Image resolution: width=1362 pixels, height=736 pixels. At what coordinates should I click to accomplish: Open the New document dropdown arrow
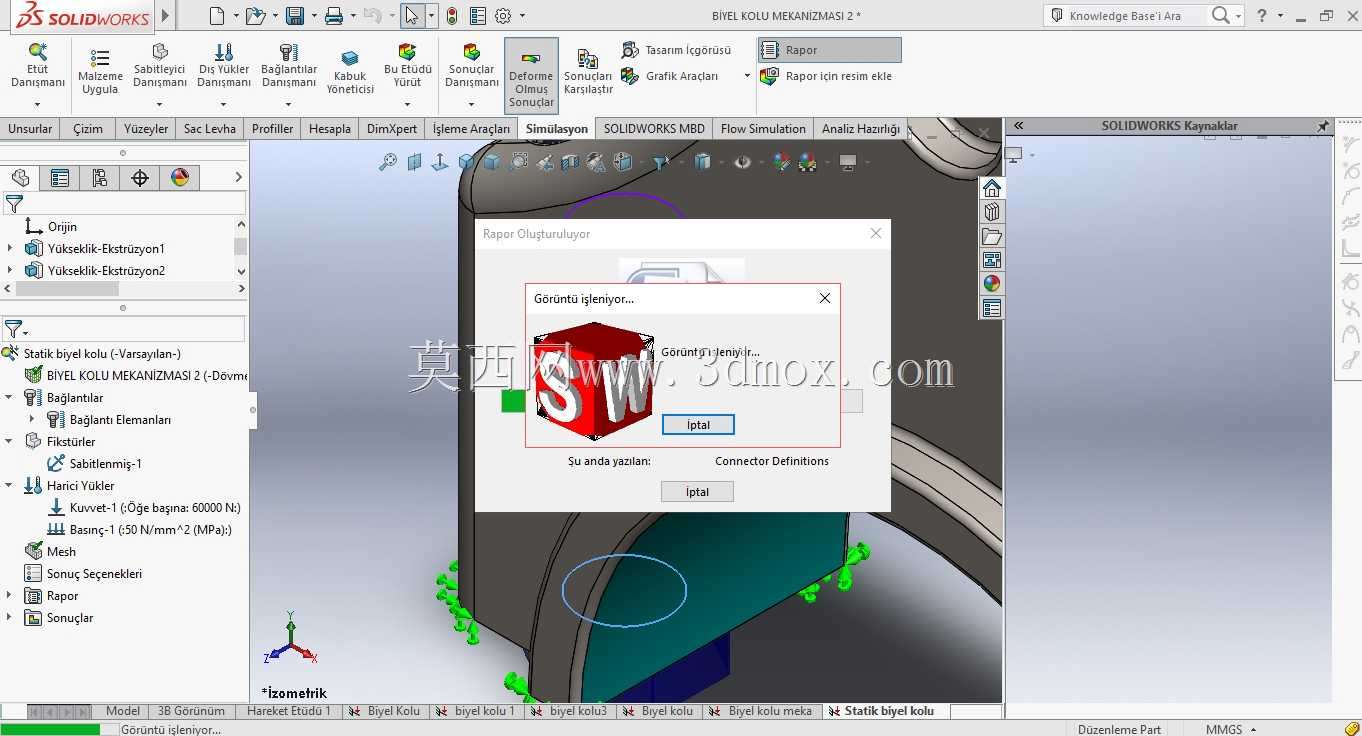coord(236,16)
